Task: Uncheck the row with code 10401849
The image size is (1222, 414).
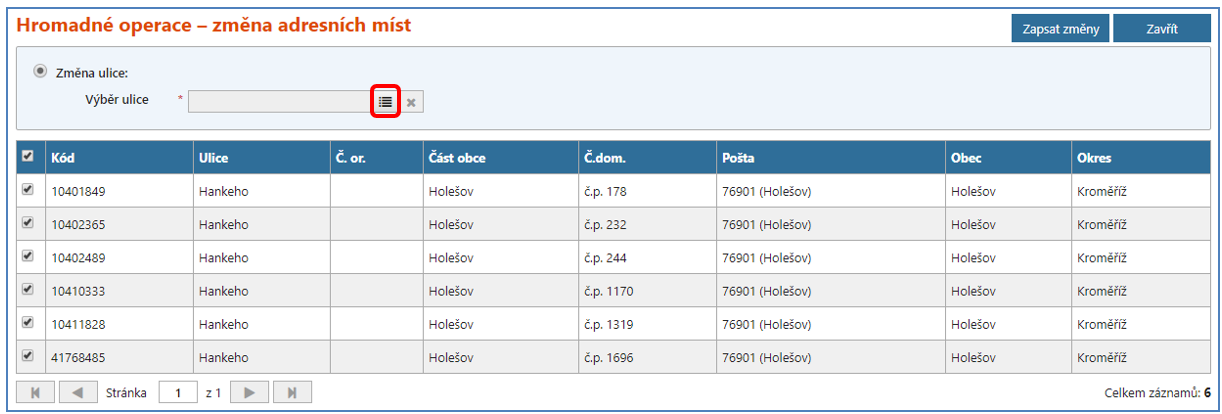Action: tap(28, 190)
